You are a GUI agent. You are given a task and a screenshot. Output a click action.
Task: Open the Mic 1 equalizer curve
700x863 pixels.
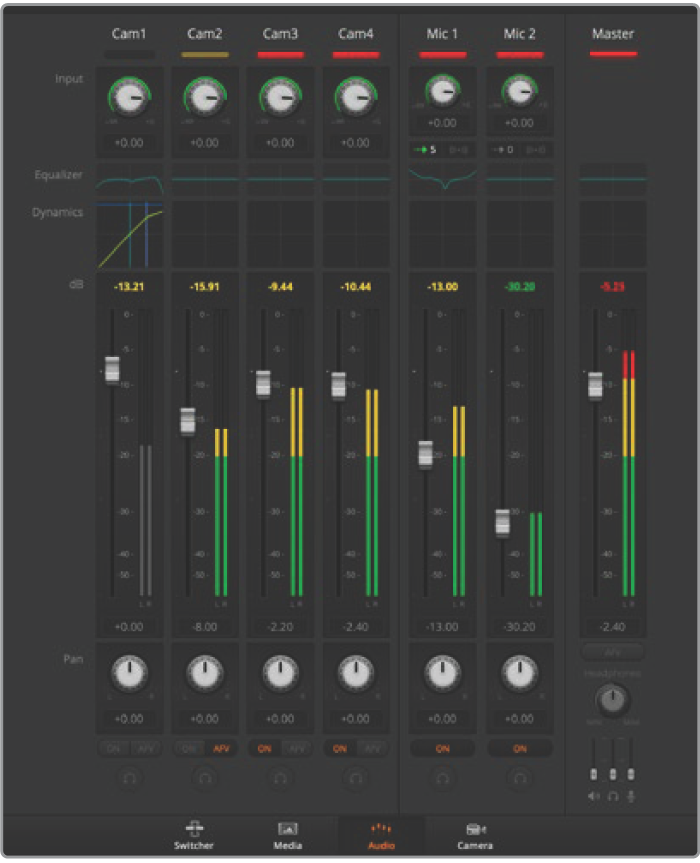point(442,180)
